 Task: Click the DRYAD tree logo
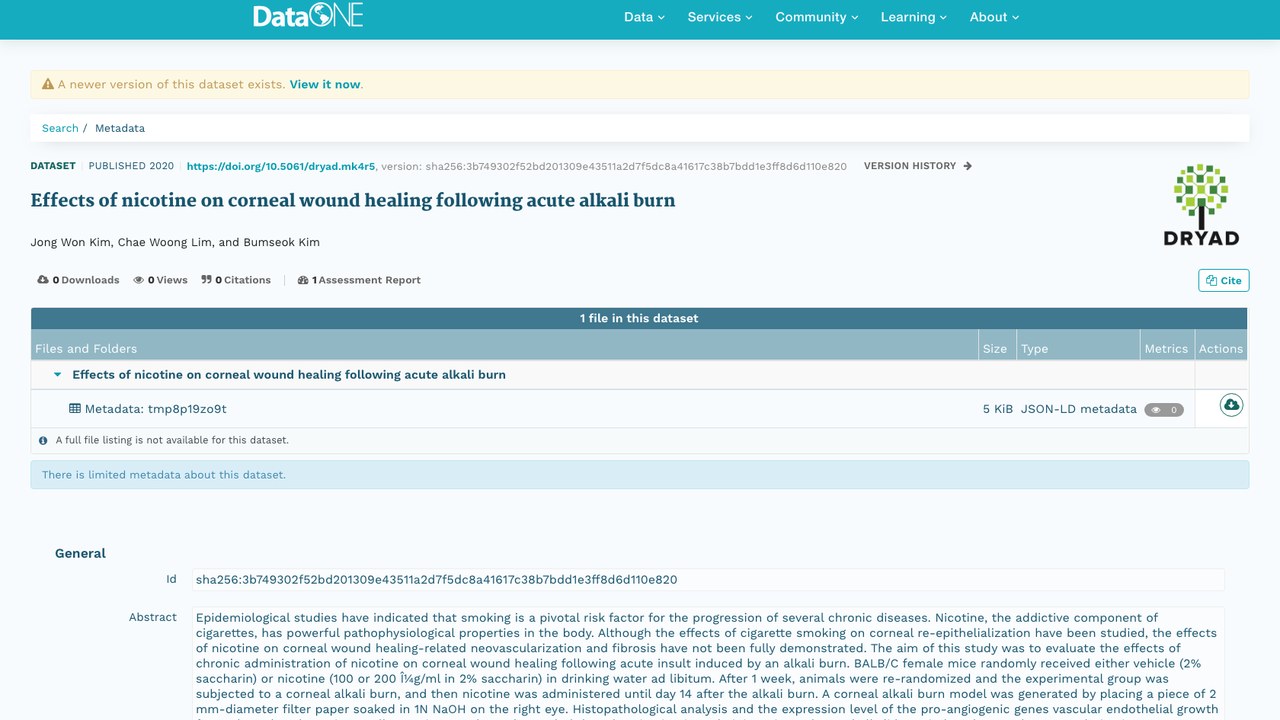coord(1201,205)
